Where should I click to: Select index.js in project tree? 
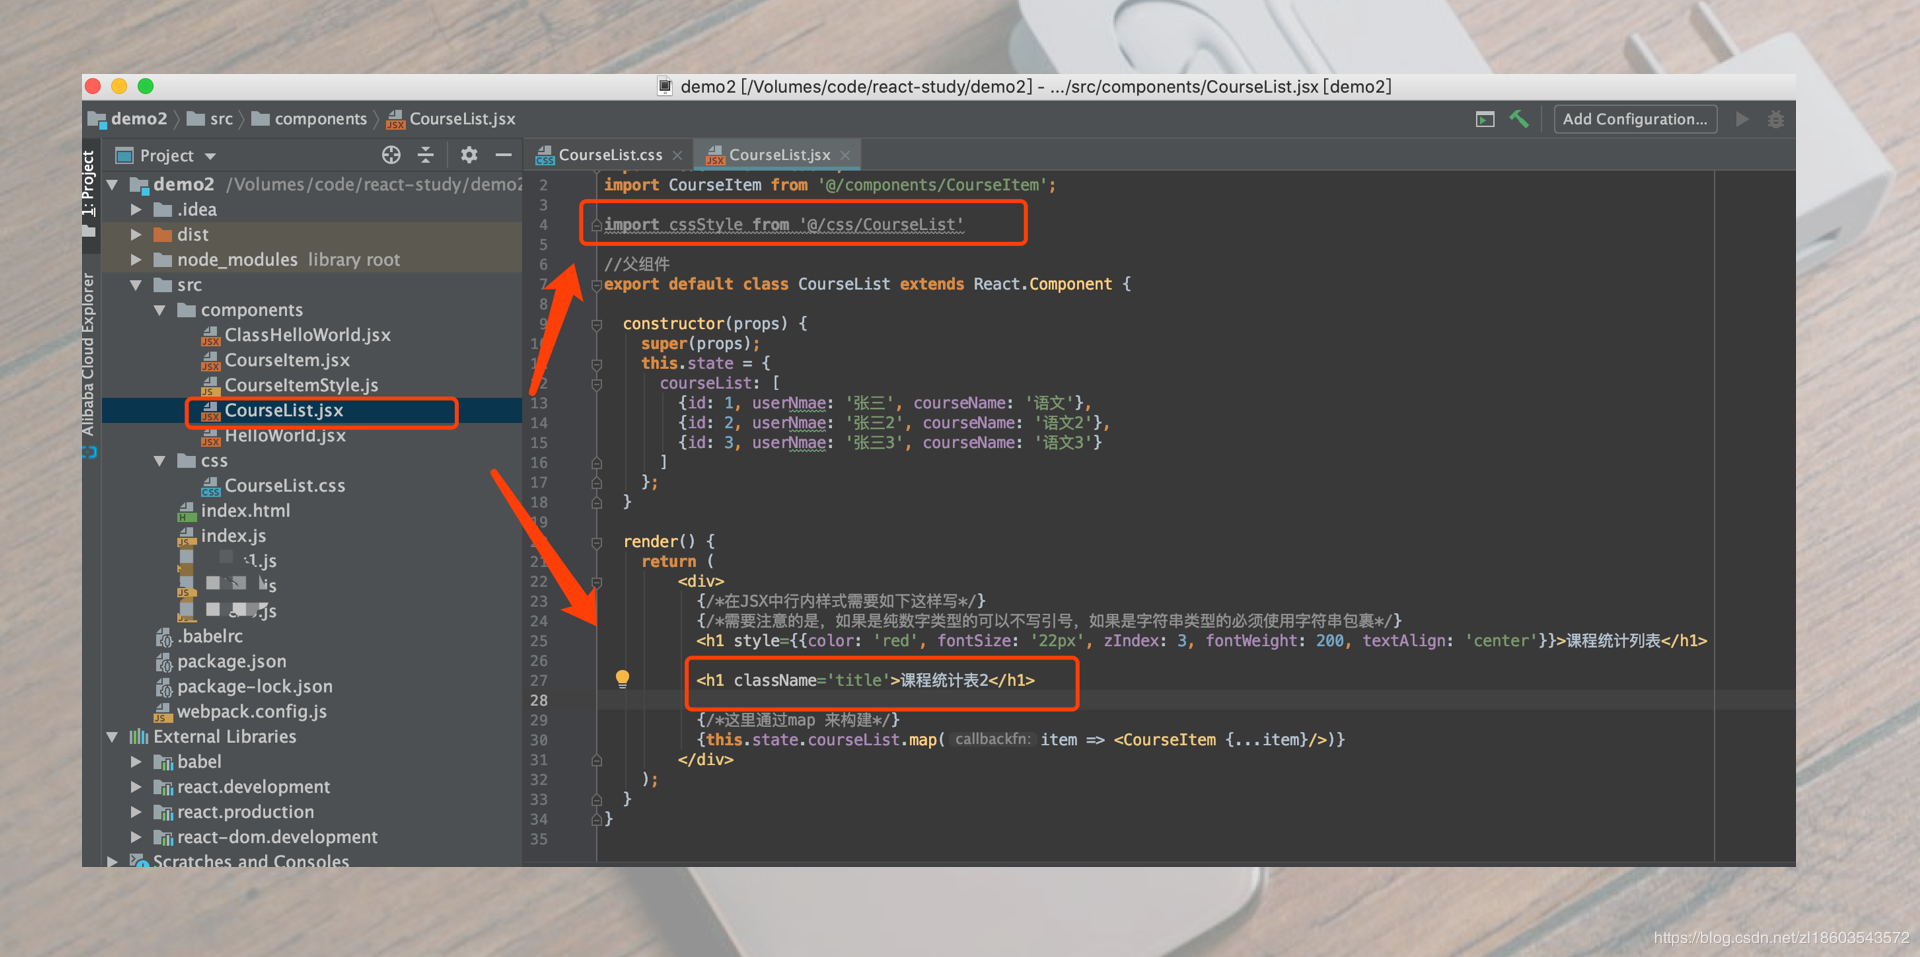pos(233,536)
